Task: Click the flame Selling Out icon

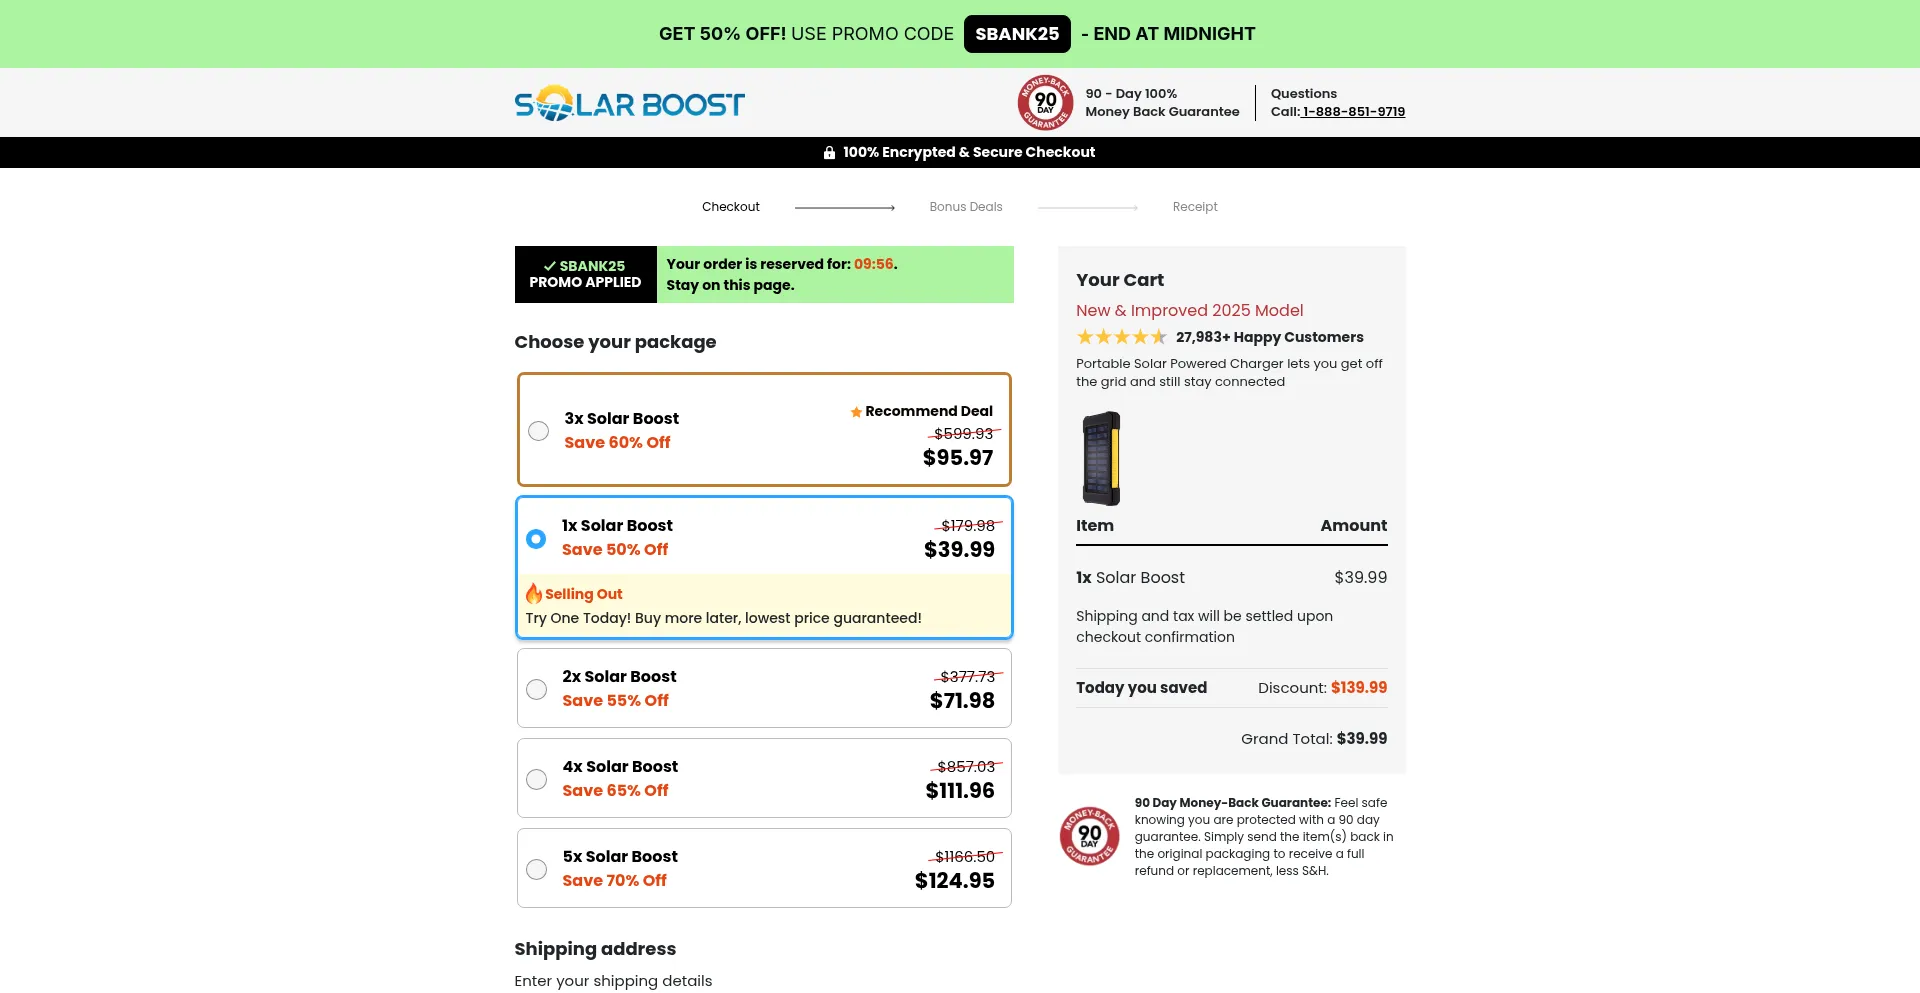Action: [x=534, y=594]
